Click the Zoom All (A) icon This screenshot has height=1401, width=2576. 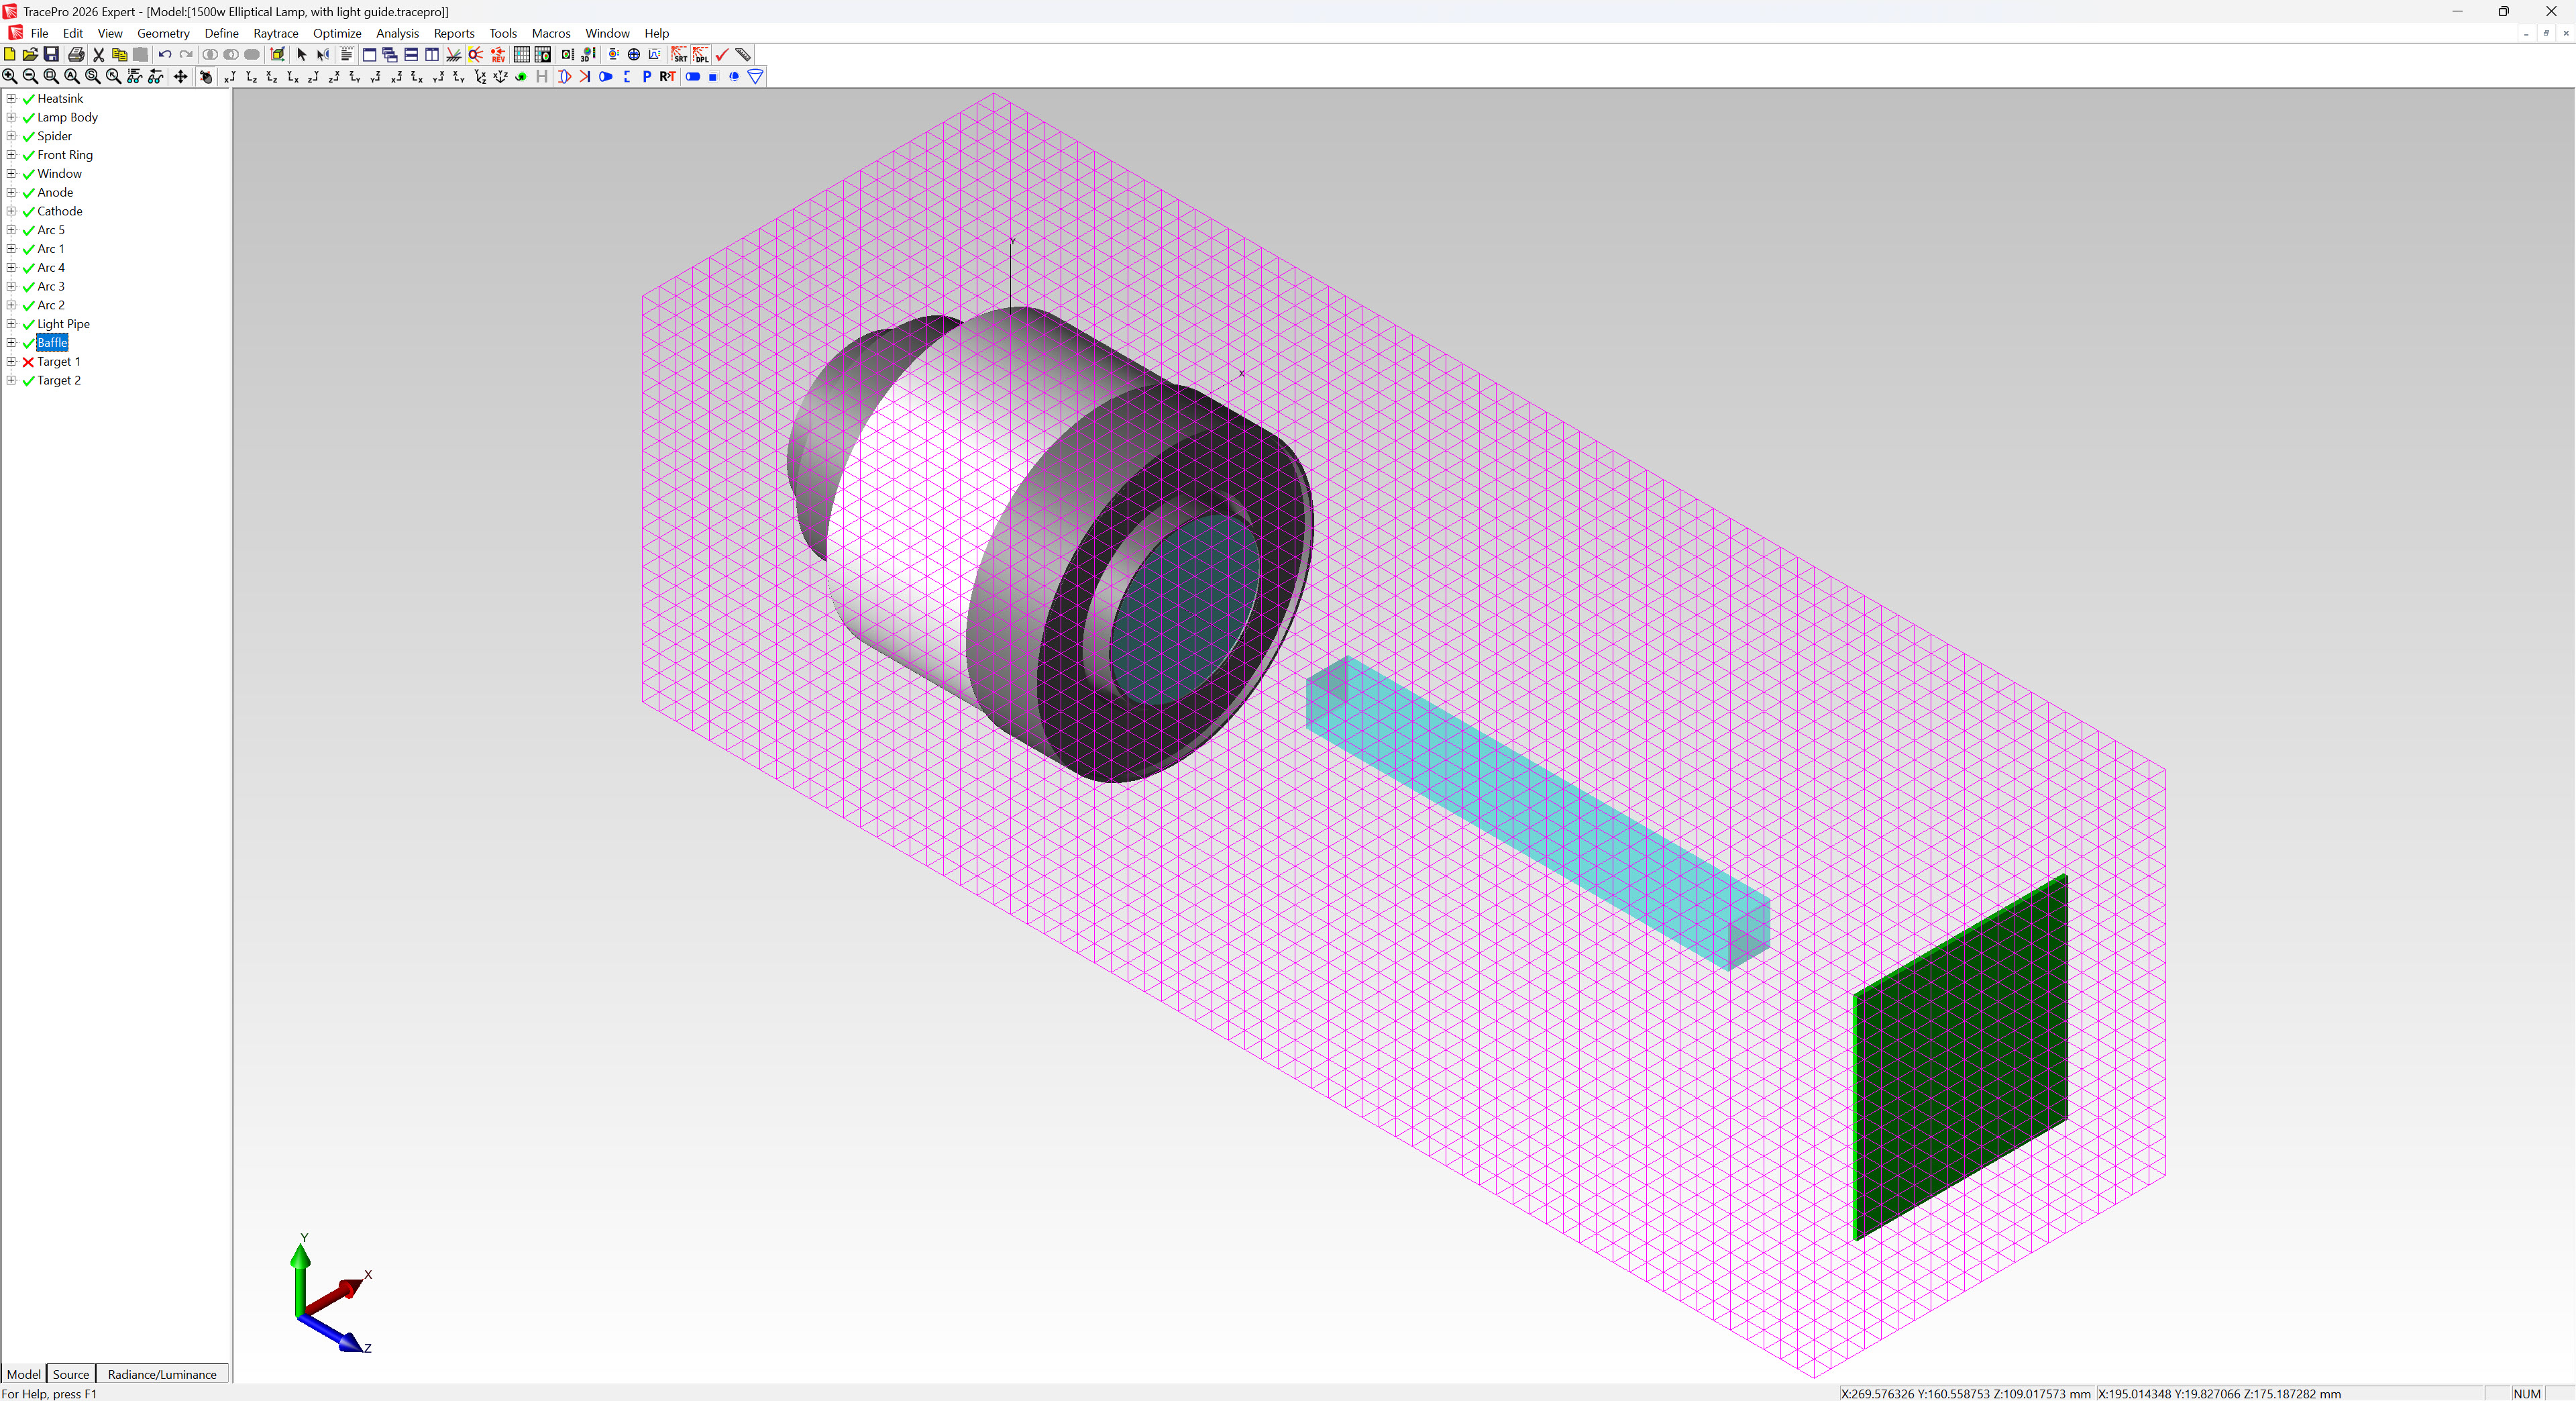coord(72,76)
